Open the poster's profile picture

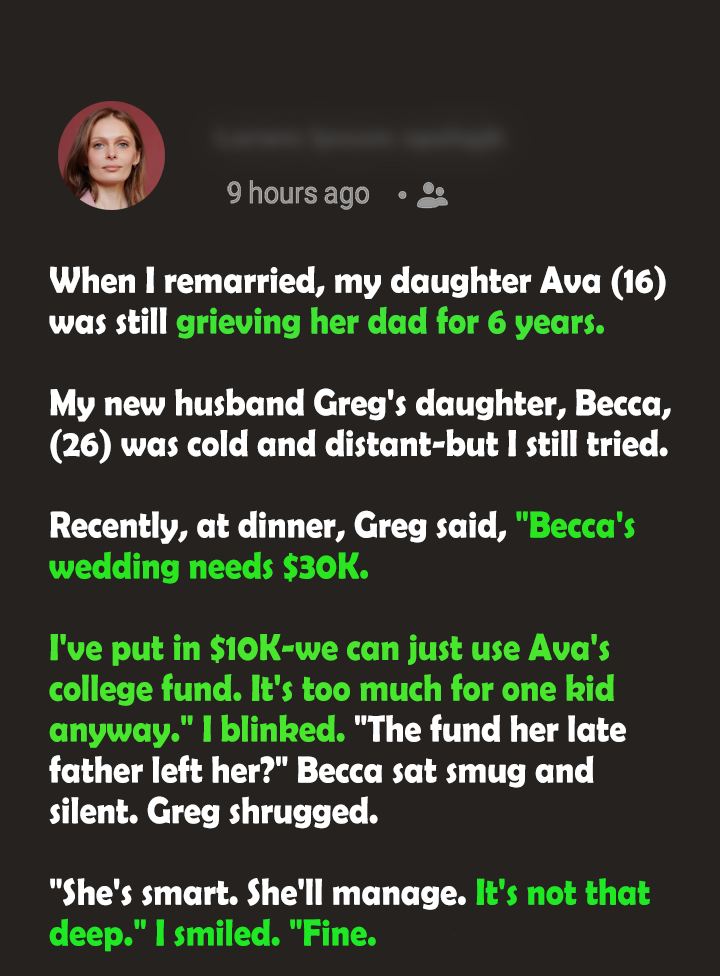pos(111,155)
